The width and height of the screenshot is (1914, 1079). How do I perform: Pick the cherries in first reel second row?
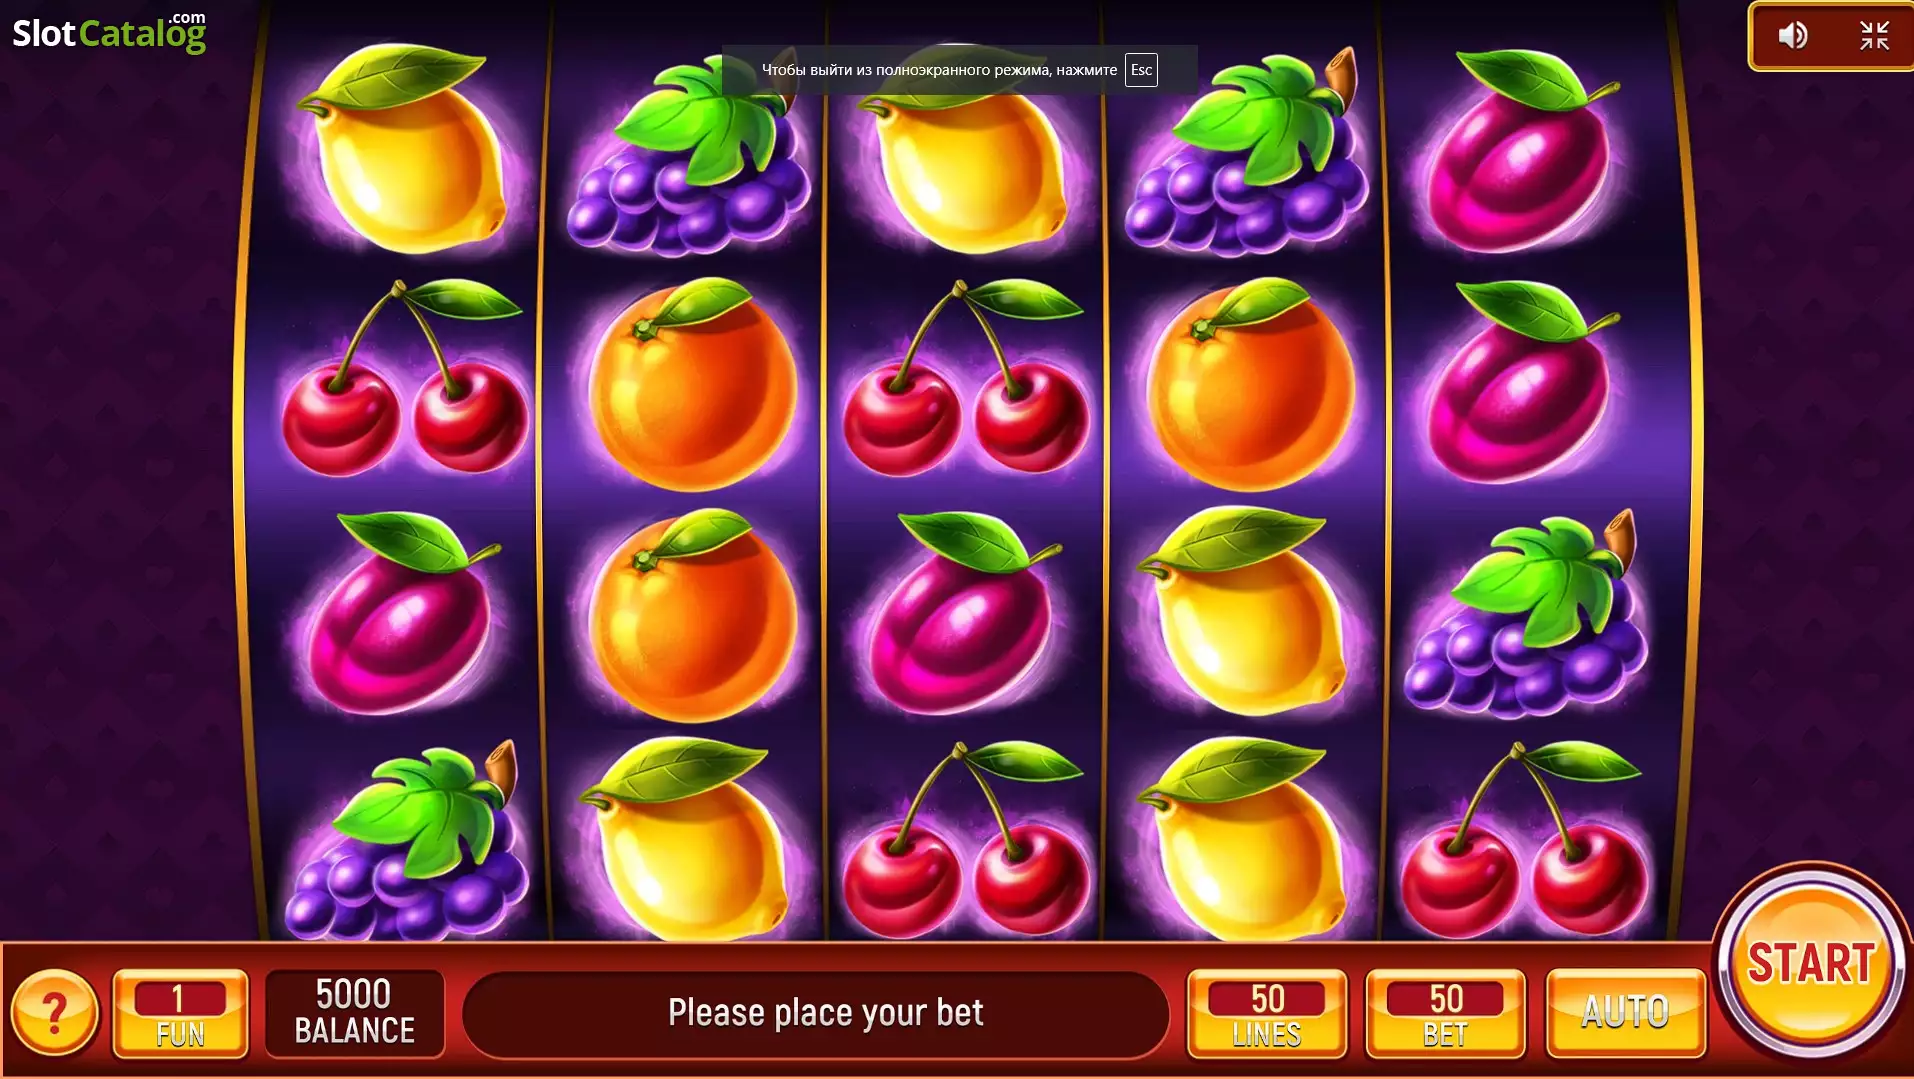click(405, 378)
